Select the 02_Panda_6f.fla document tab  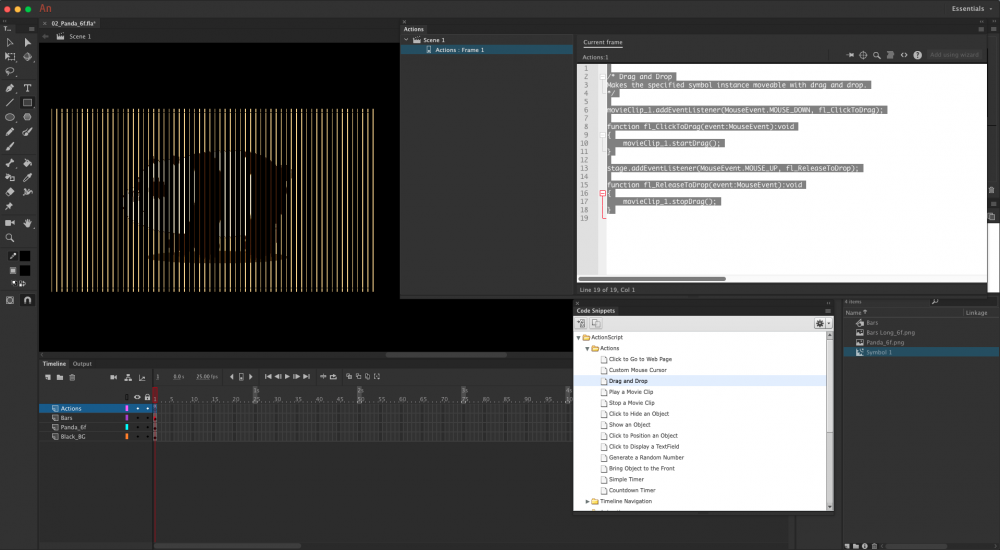click(73, 24)
